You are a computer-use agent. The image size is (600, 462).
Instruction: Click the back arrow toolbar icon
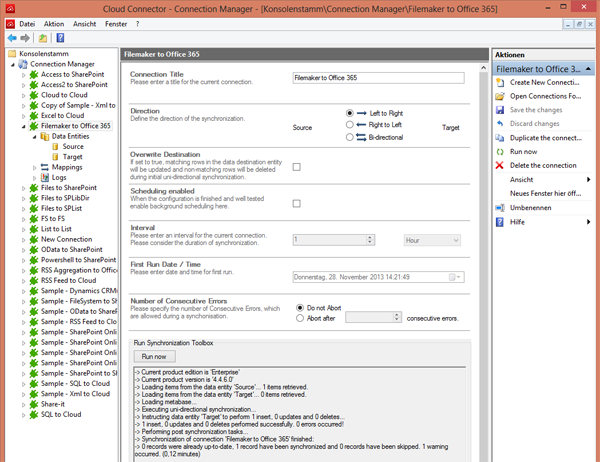tap(11, 38)
